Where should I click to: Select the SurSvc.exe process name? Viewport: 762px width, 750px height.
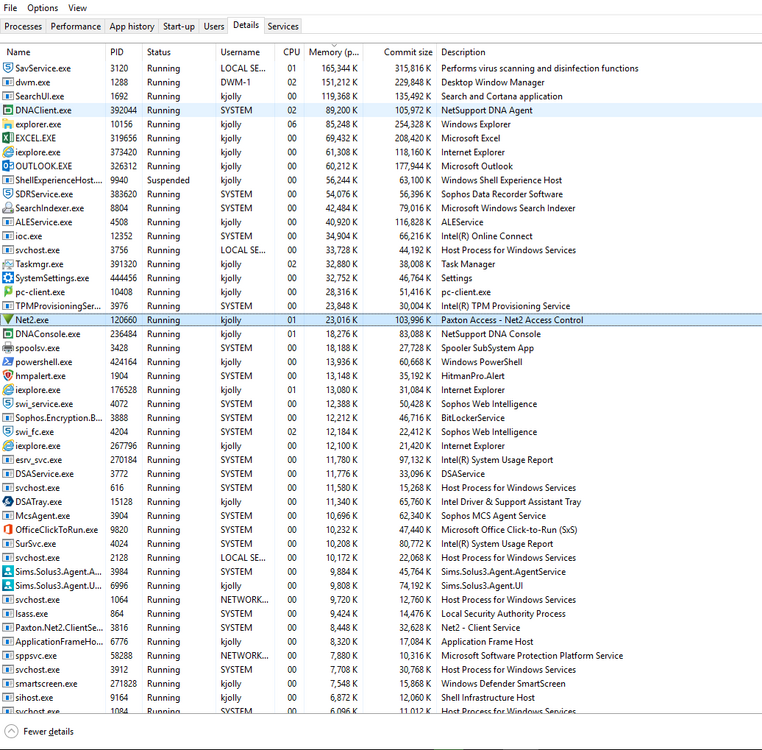click(35, 544)
